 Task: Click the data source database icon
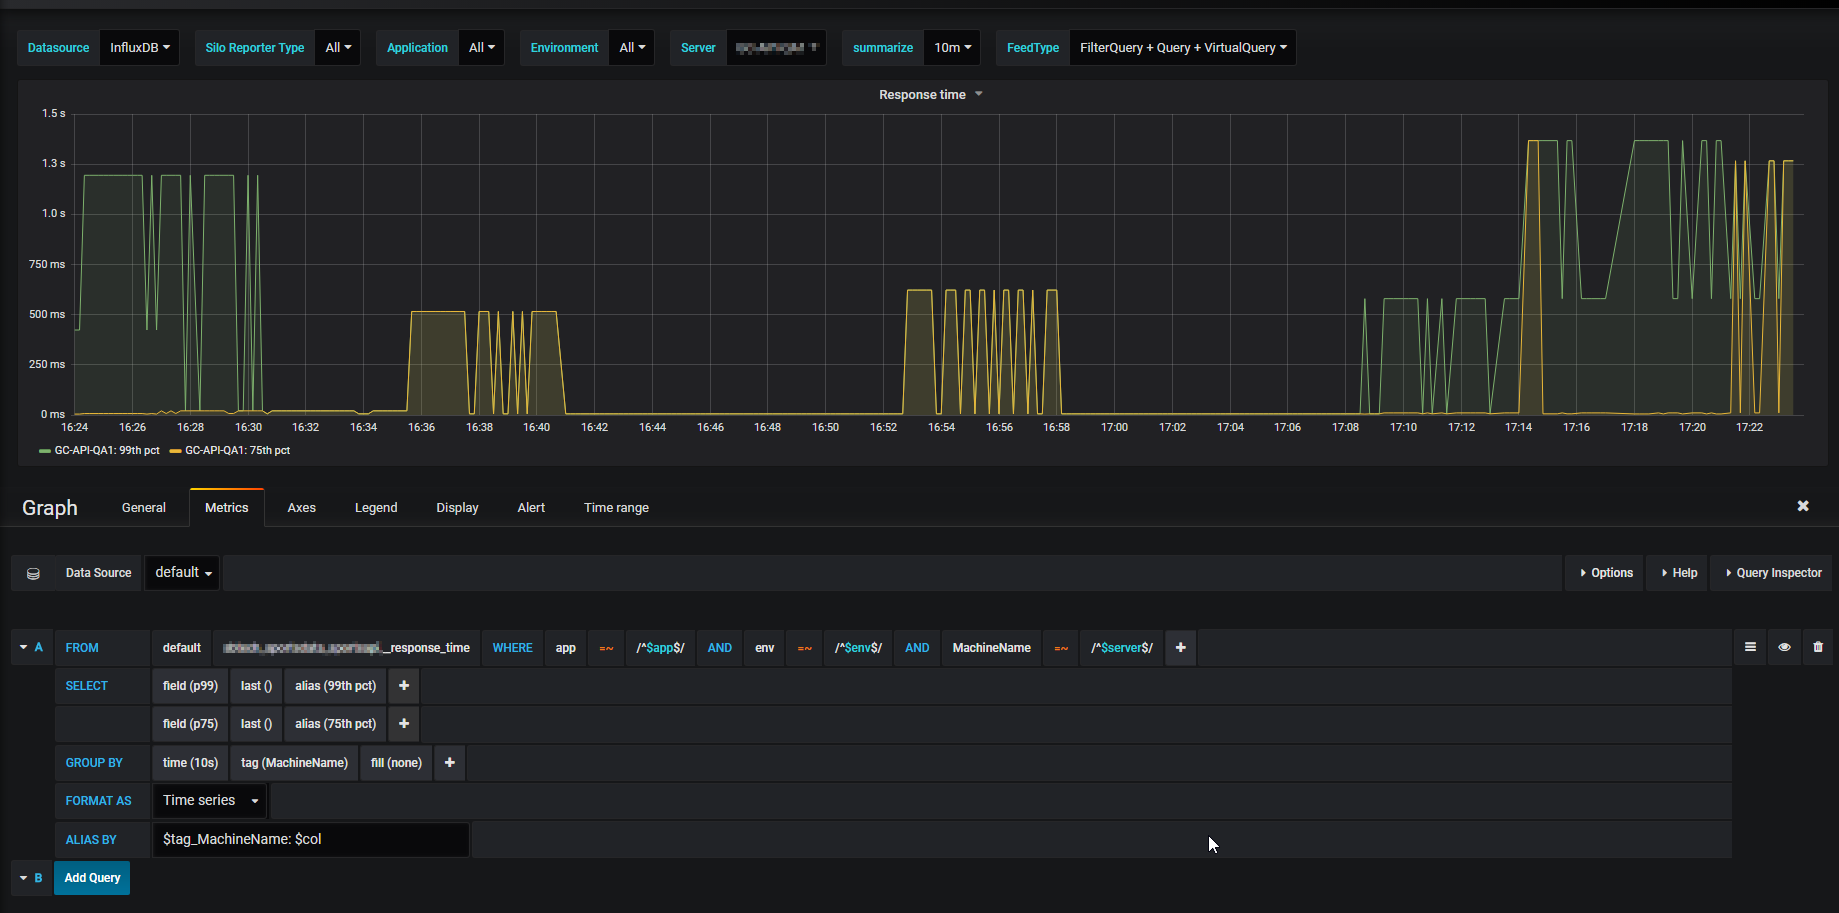[33, 572]
